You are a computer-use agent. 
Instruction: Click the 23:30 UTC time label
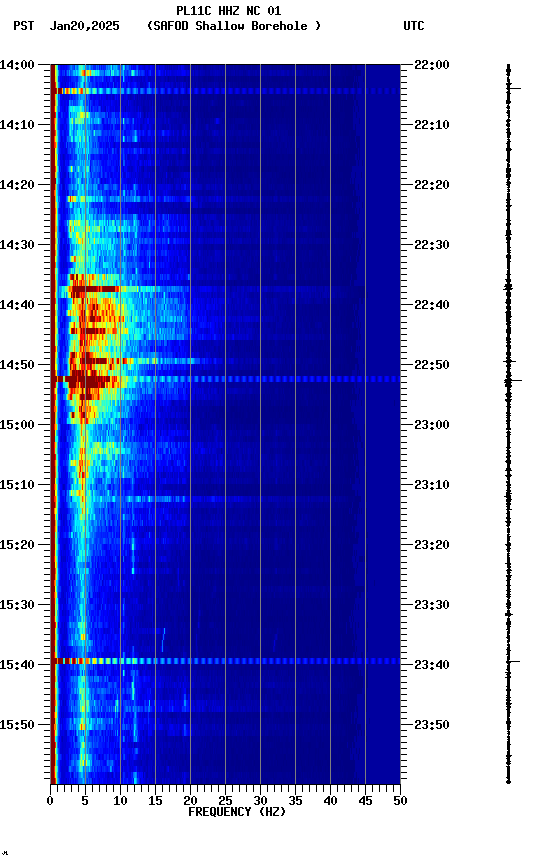click(432, 605)
